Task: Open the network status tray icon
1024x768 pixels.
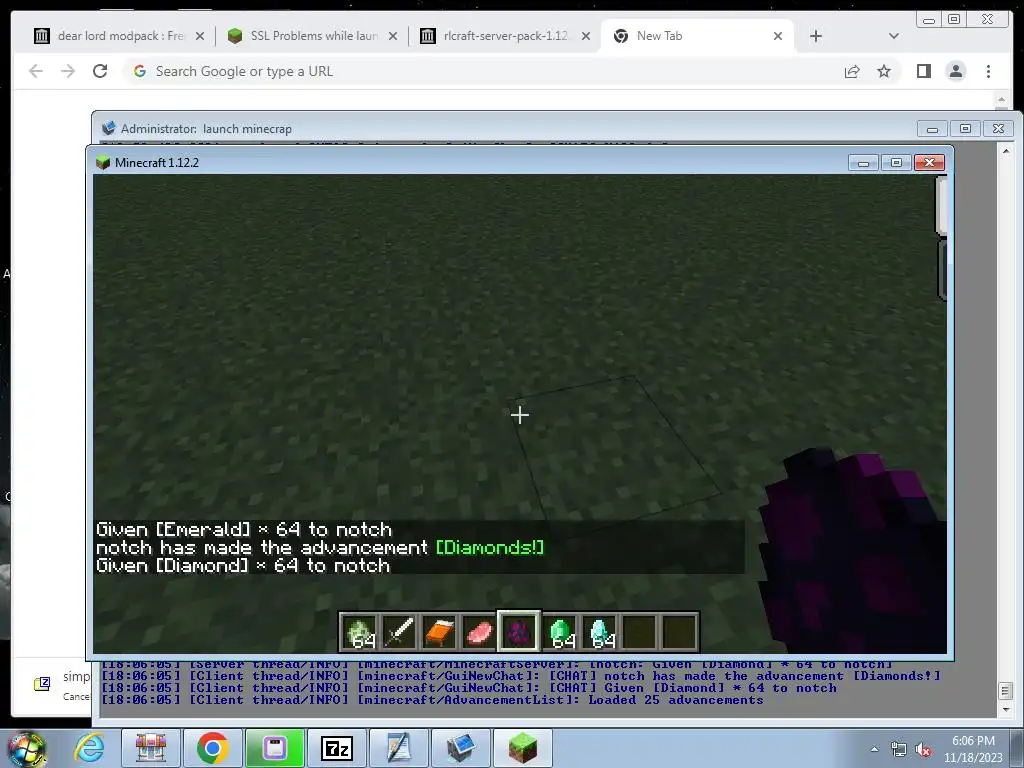Action: tap(899, 749)
